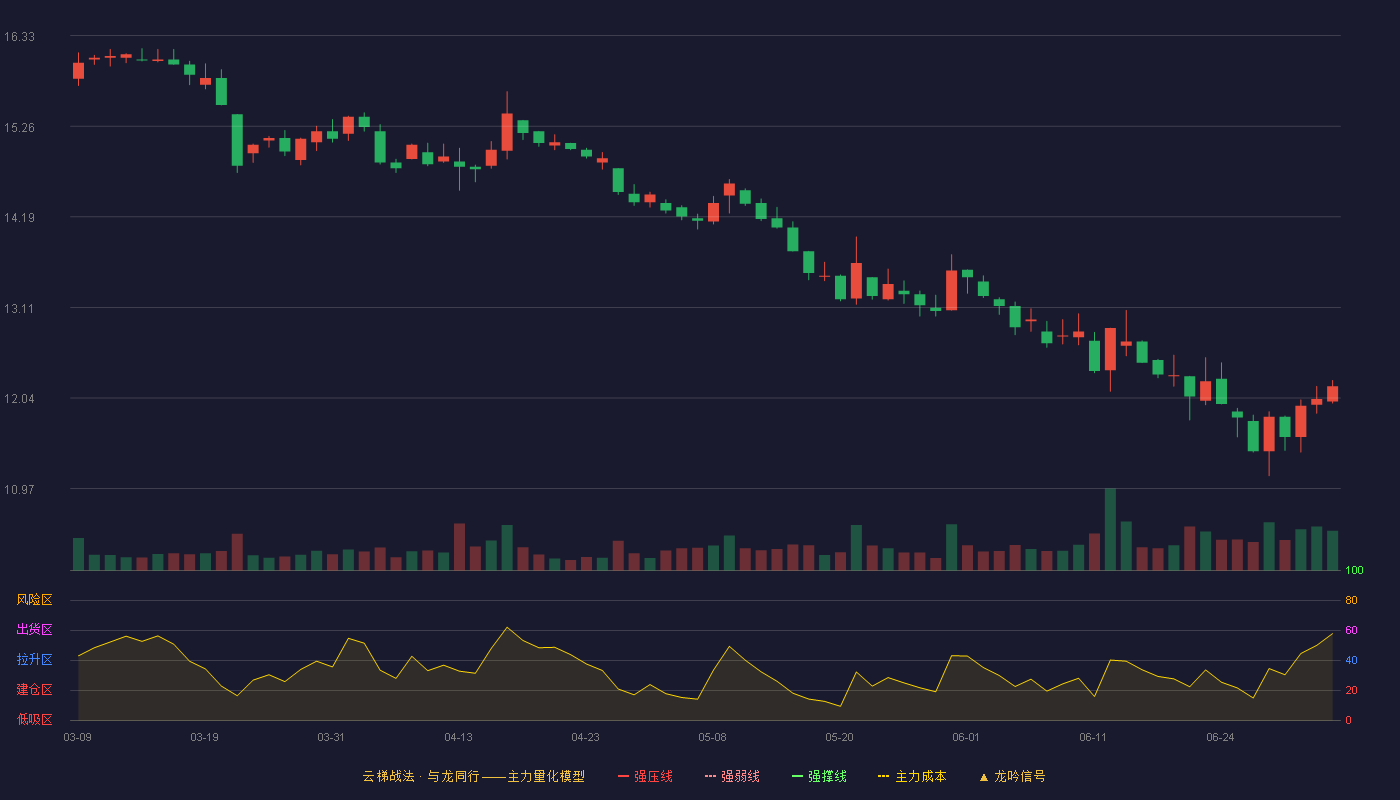Select the 06-24 date label

pos(1221,737)
